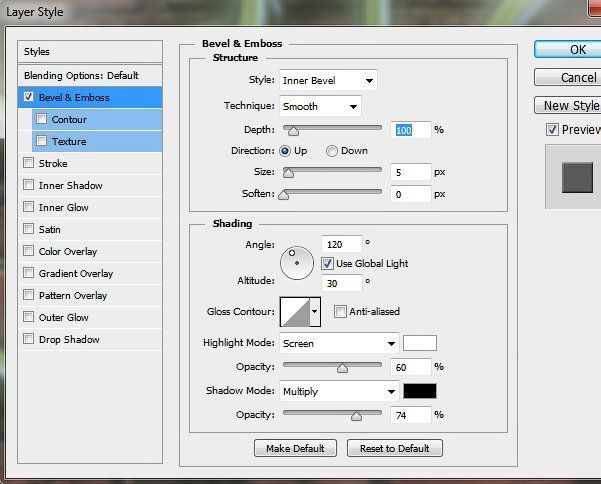This screenshot has height=484, width=601.
Task: Click the Reset to Default button
Action: coord(394,448)
